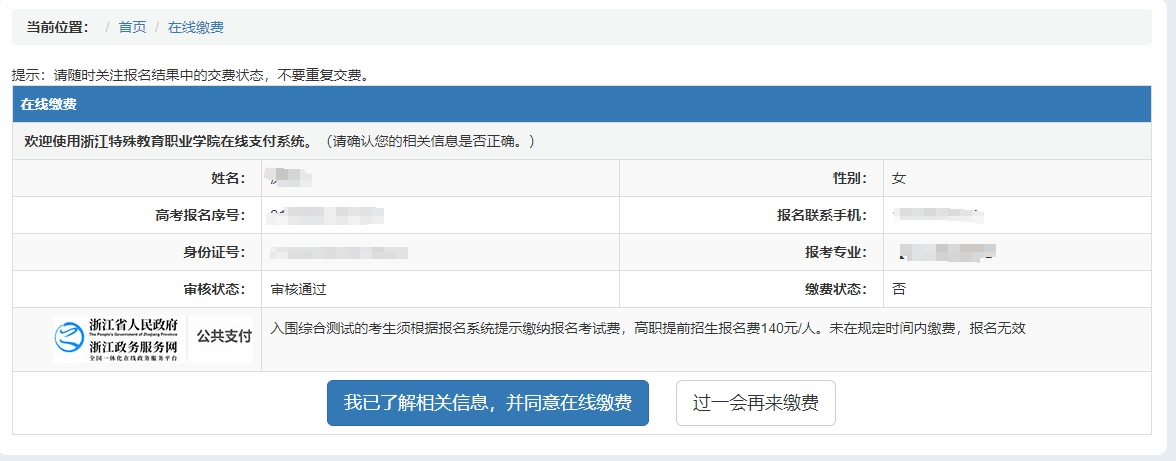
Task: Click the 当前位置 breadcrumb label
Action: point(57,27)
